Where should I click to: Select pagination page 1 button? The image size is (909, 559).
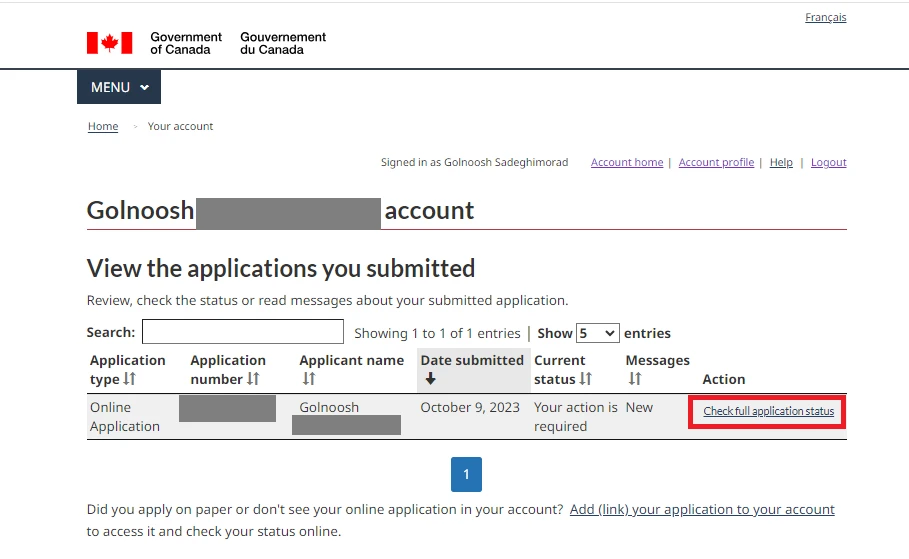pyautogui.click(x=466, y=474)
